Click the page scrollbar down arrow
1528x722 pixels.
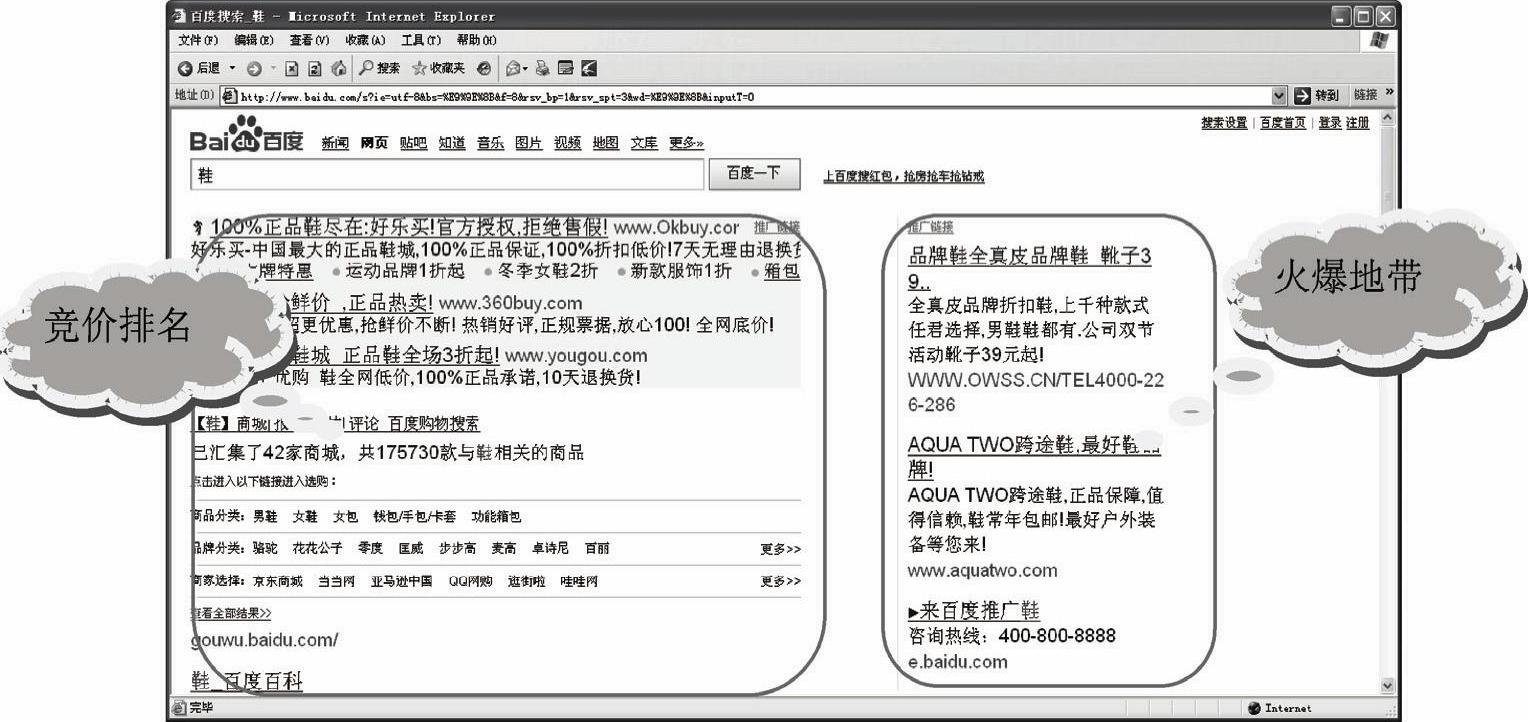click(x=1386, y=685)
